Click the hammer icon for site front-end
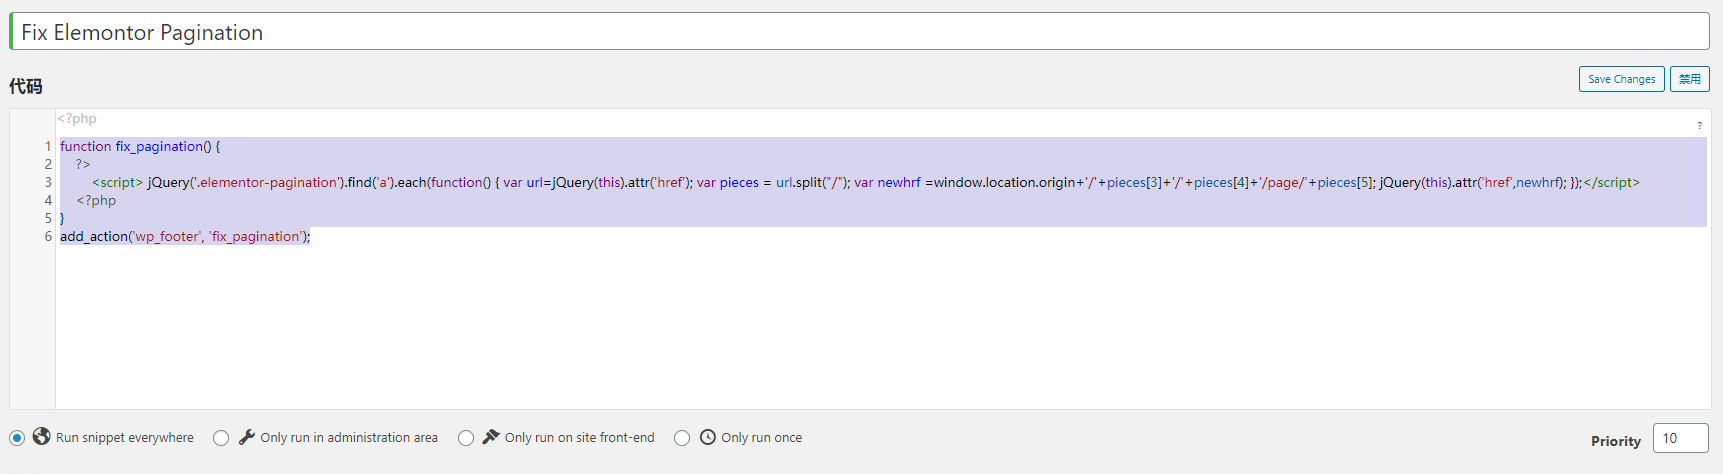Viewport: 1723px width, 474px height. point(491,437)
